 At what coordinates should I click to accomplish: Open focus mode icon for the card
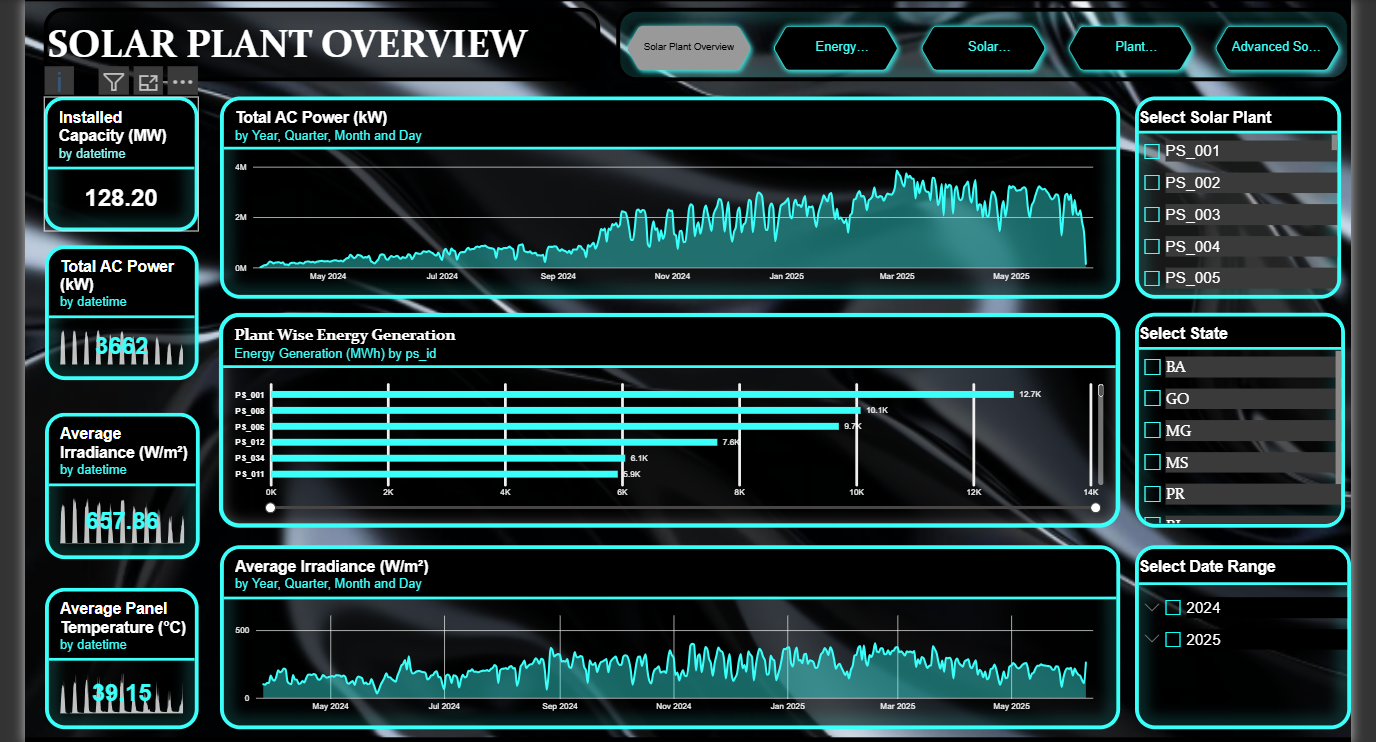(148, 82)
